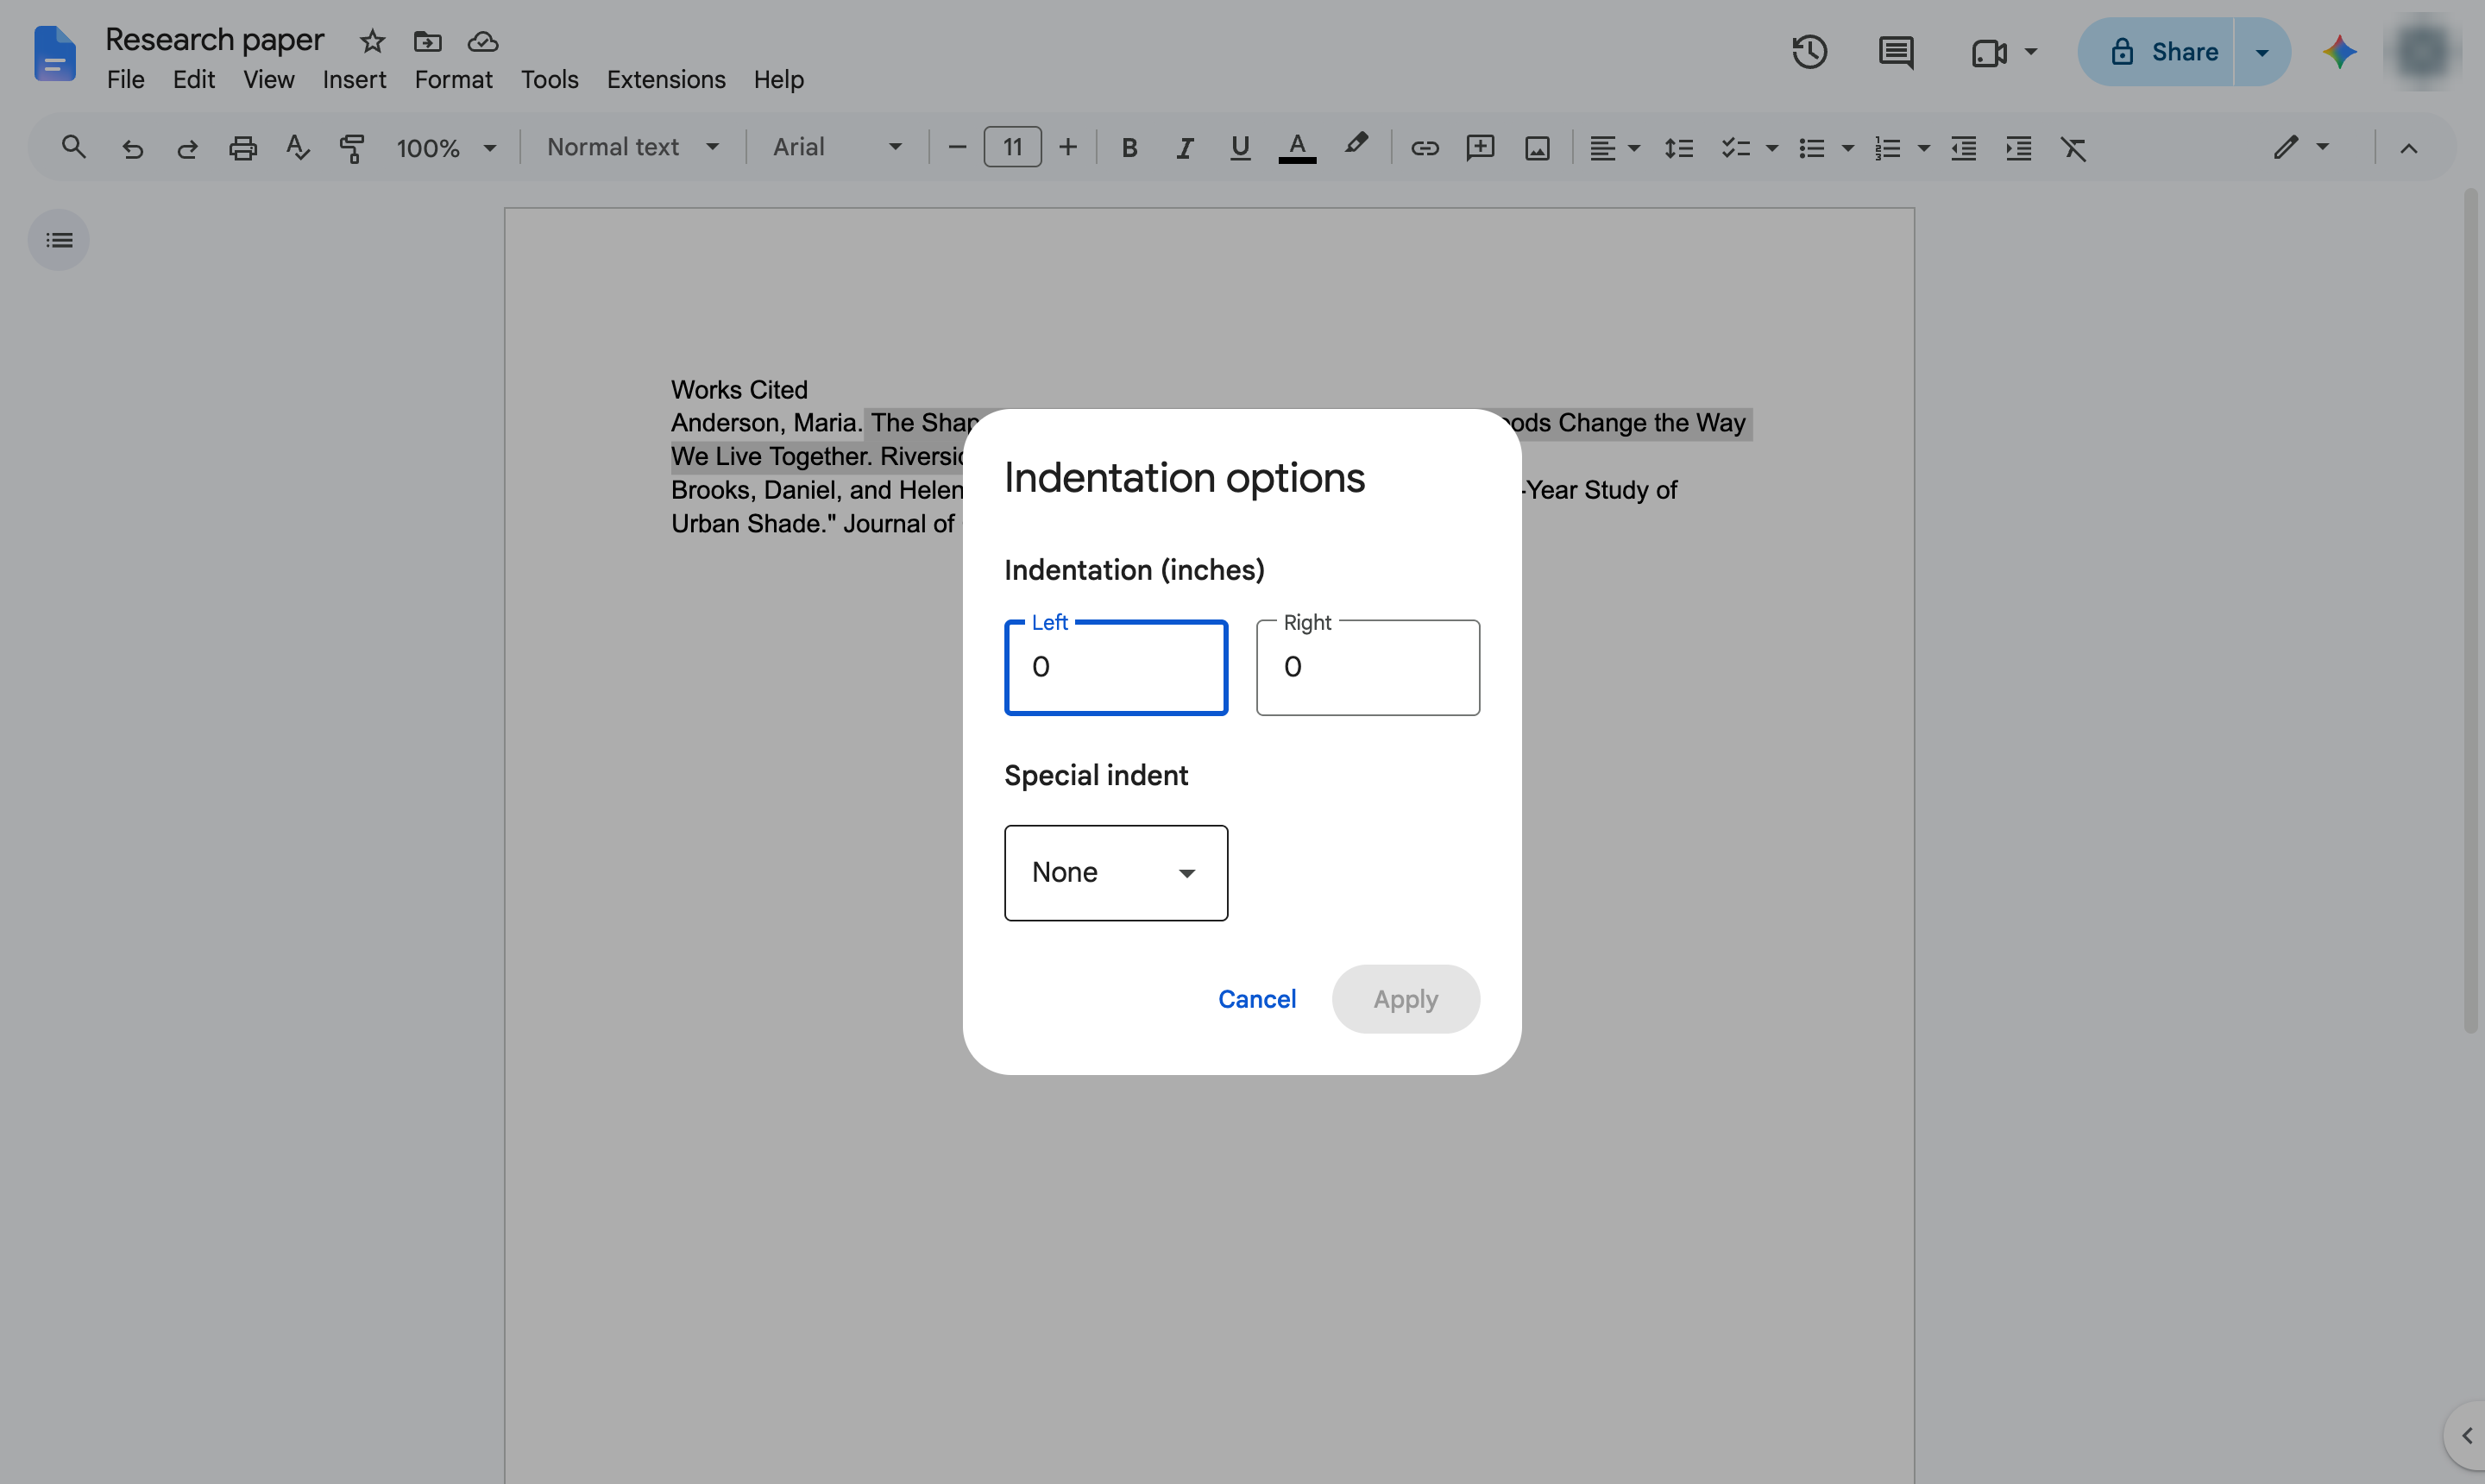Open the 100% zoom dropdown
The width and height of the screenshot is (2485, 1484).
click(x=446, y=148)
